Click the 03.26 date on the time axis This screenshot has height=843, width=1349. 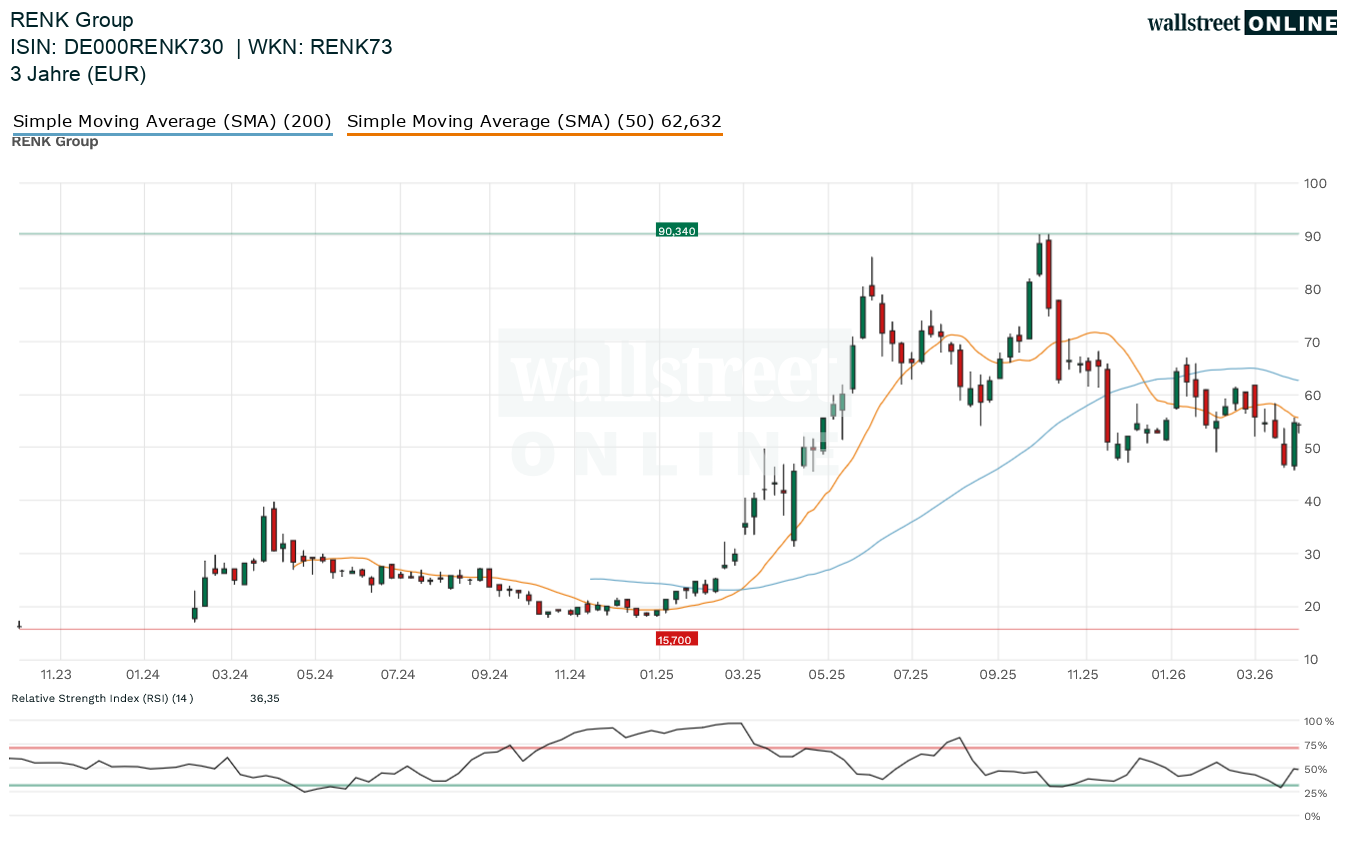click(1254, 675)
